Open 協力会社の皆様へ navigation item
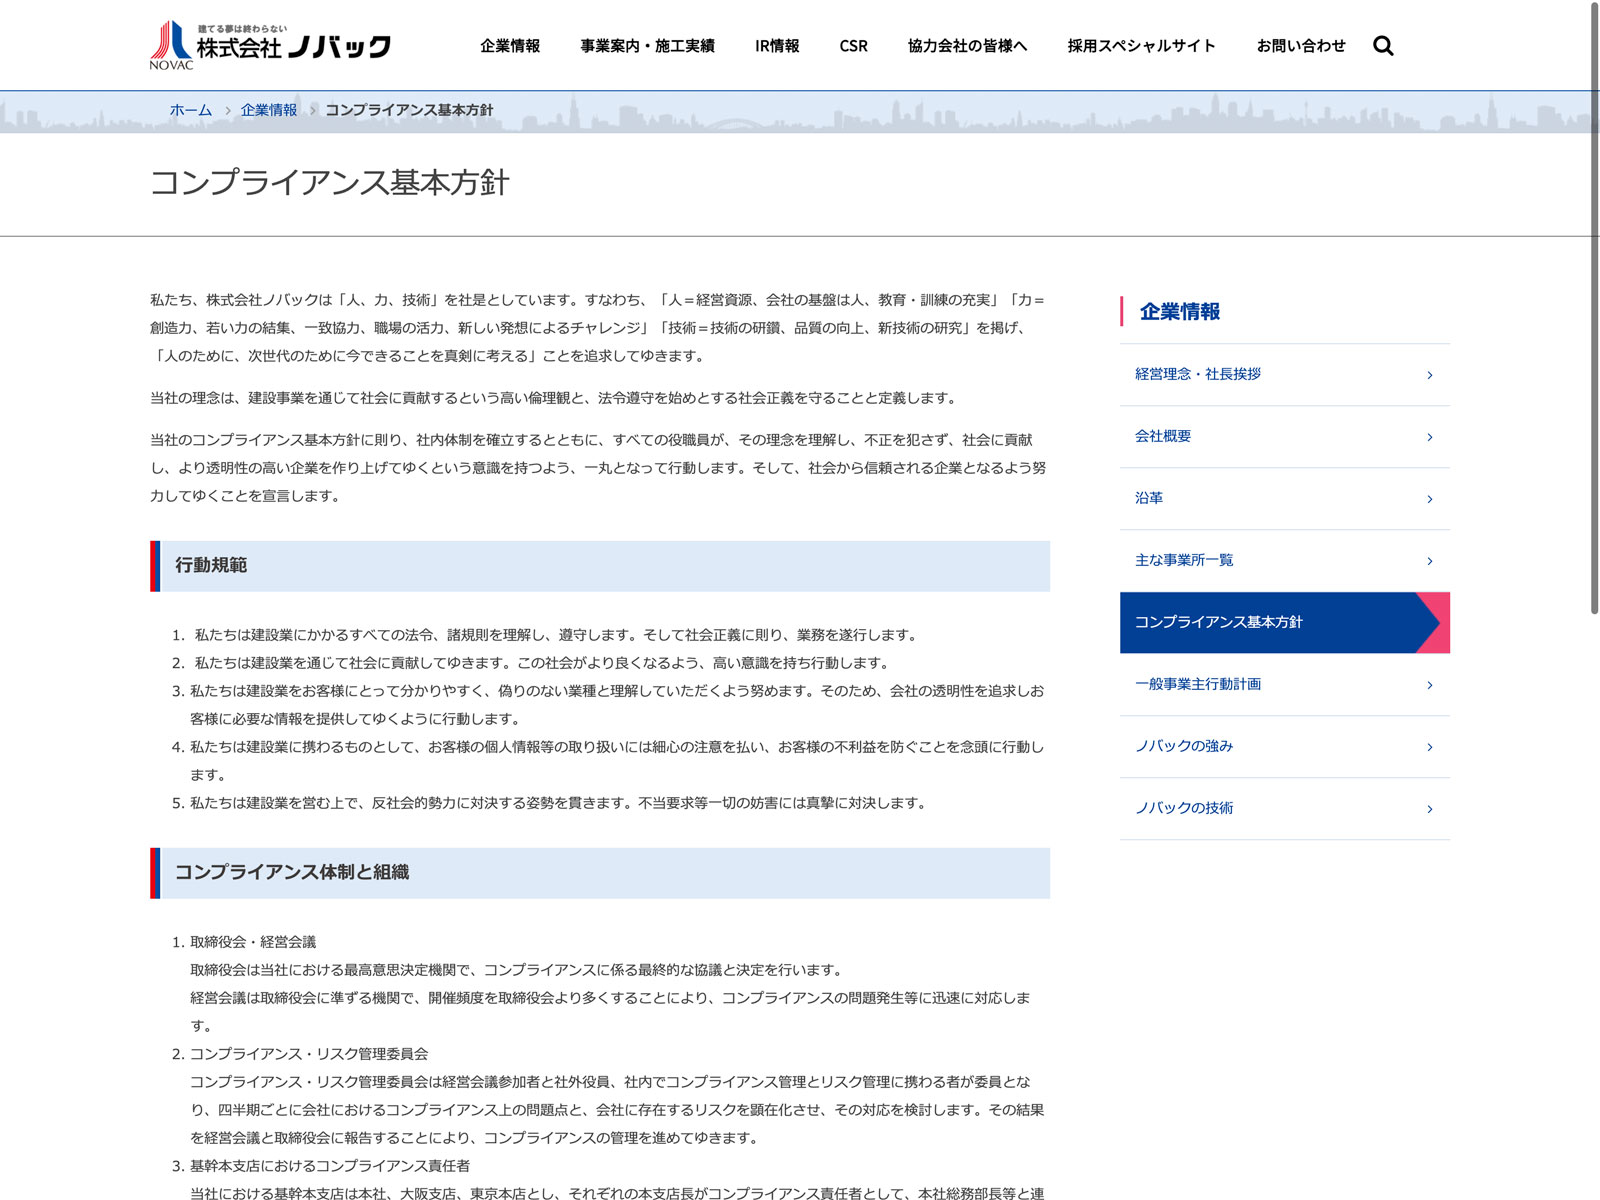Viewport: 1600px width, 1200px height. click(967, 46)
